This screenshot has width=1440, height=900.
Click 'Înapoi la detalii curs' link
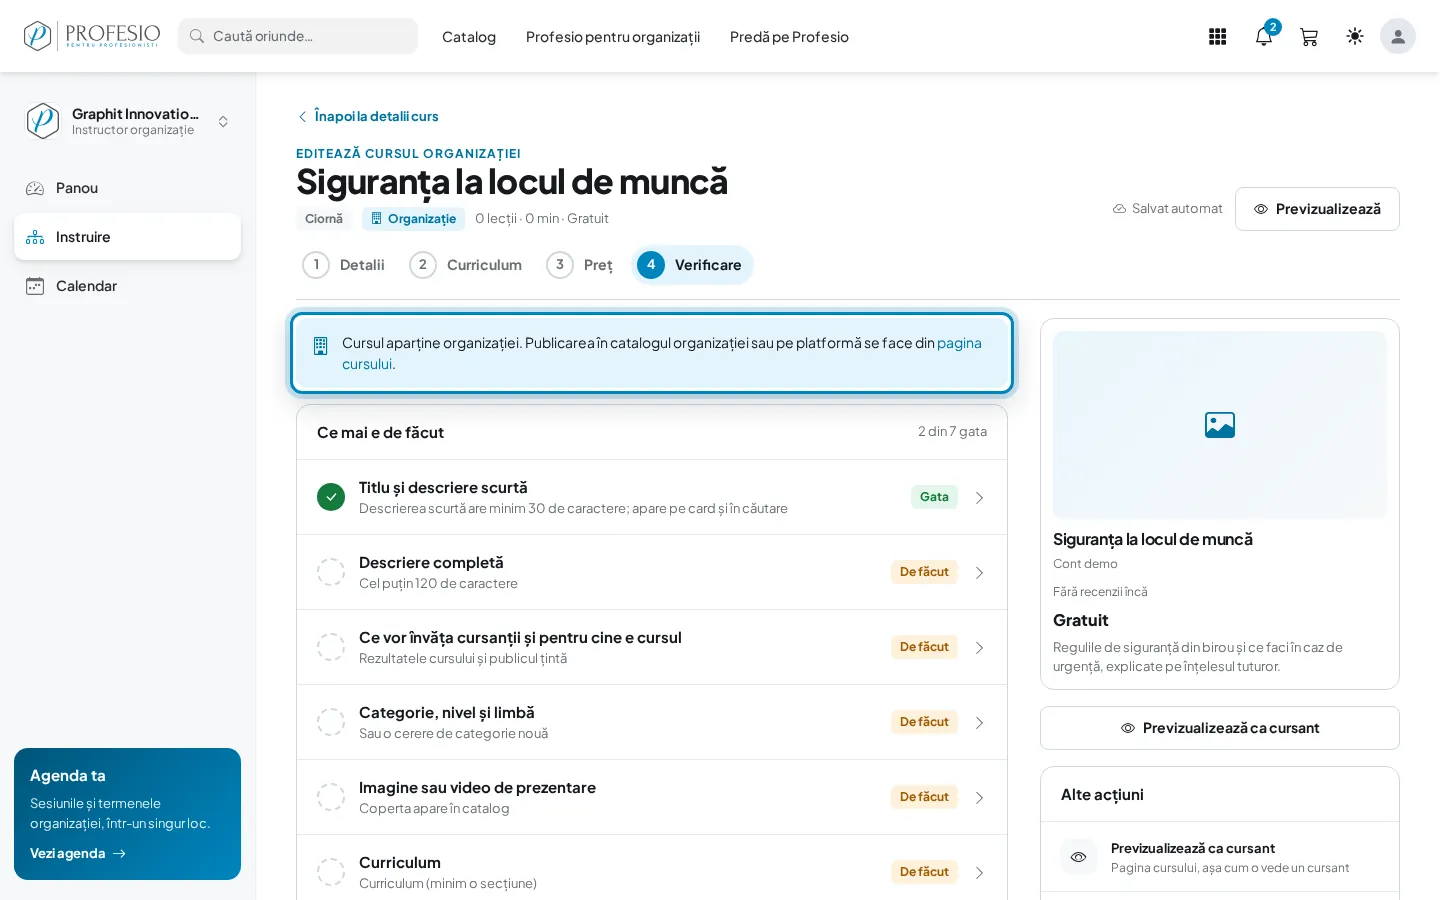pos(368,116)
